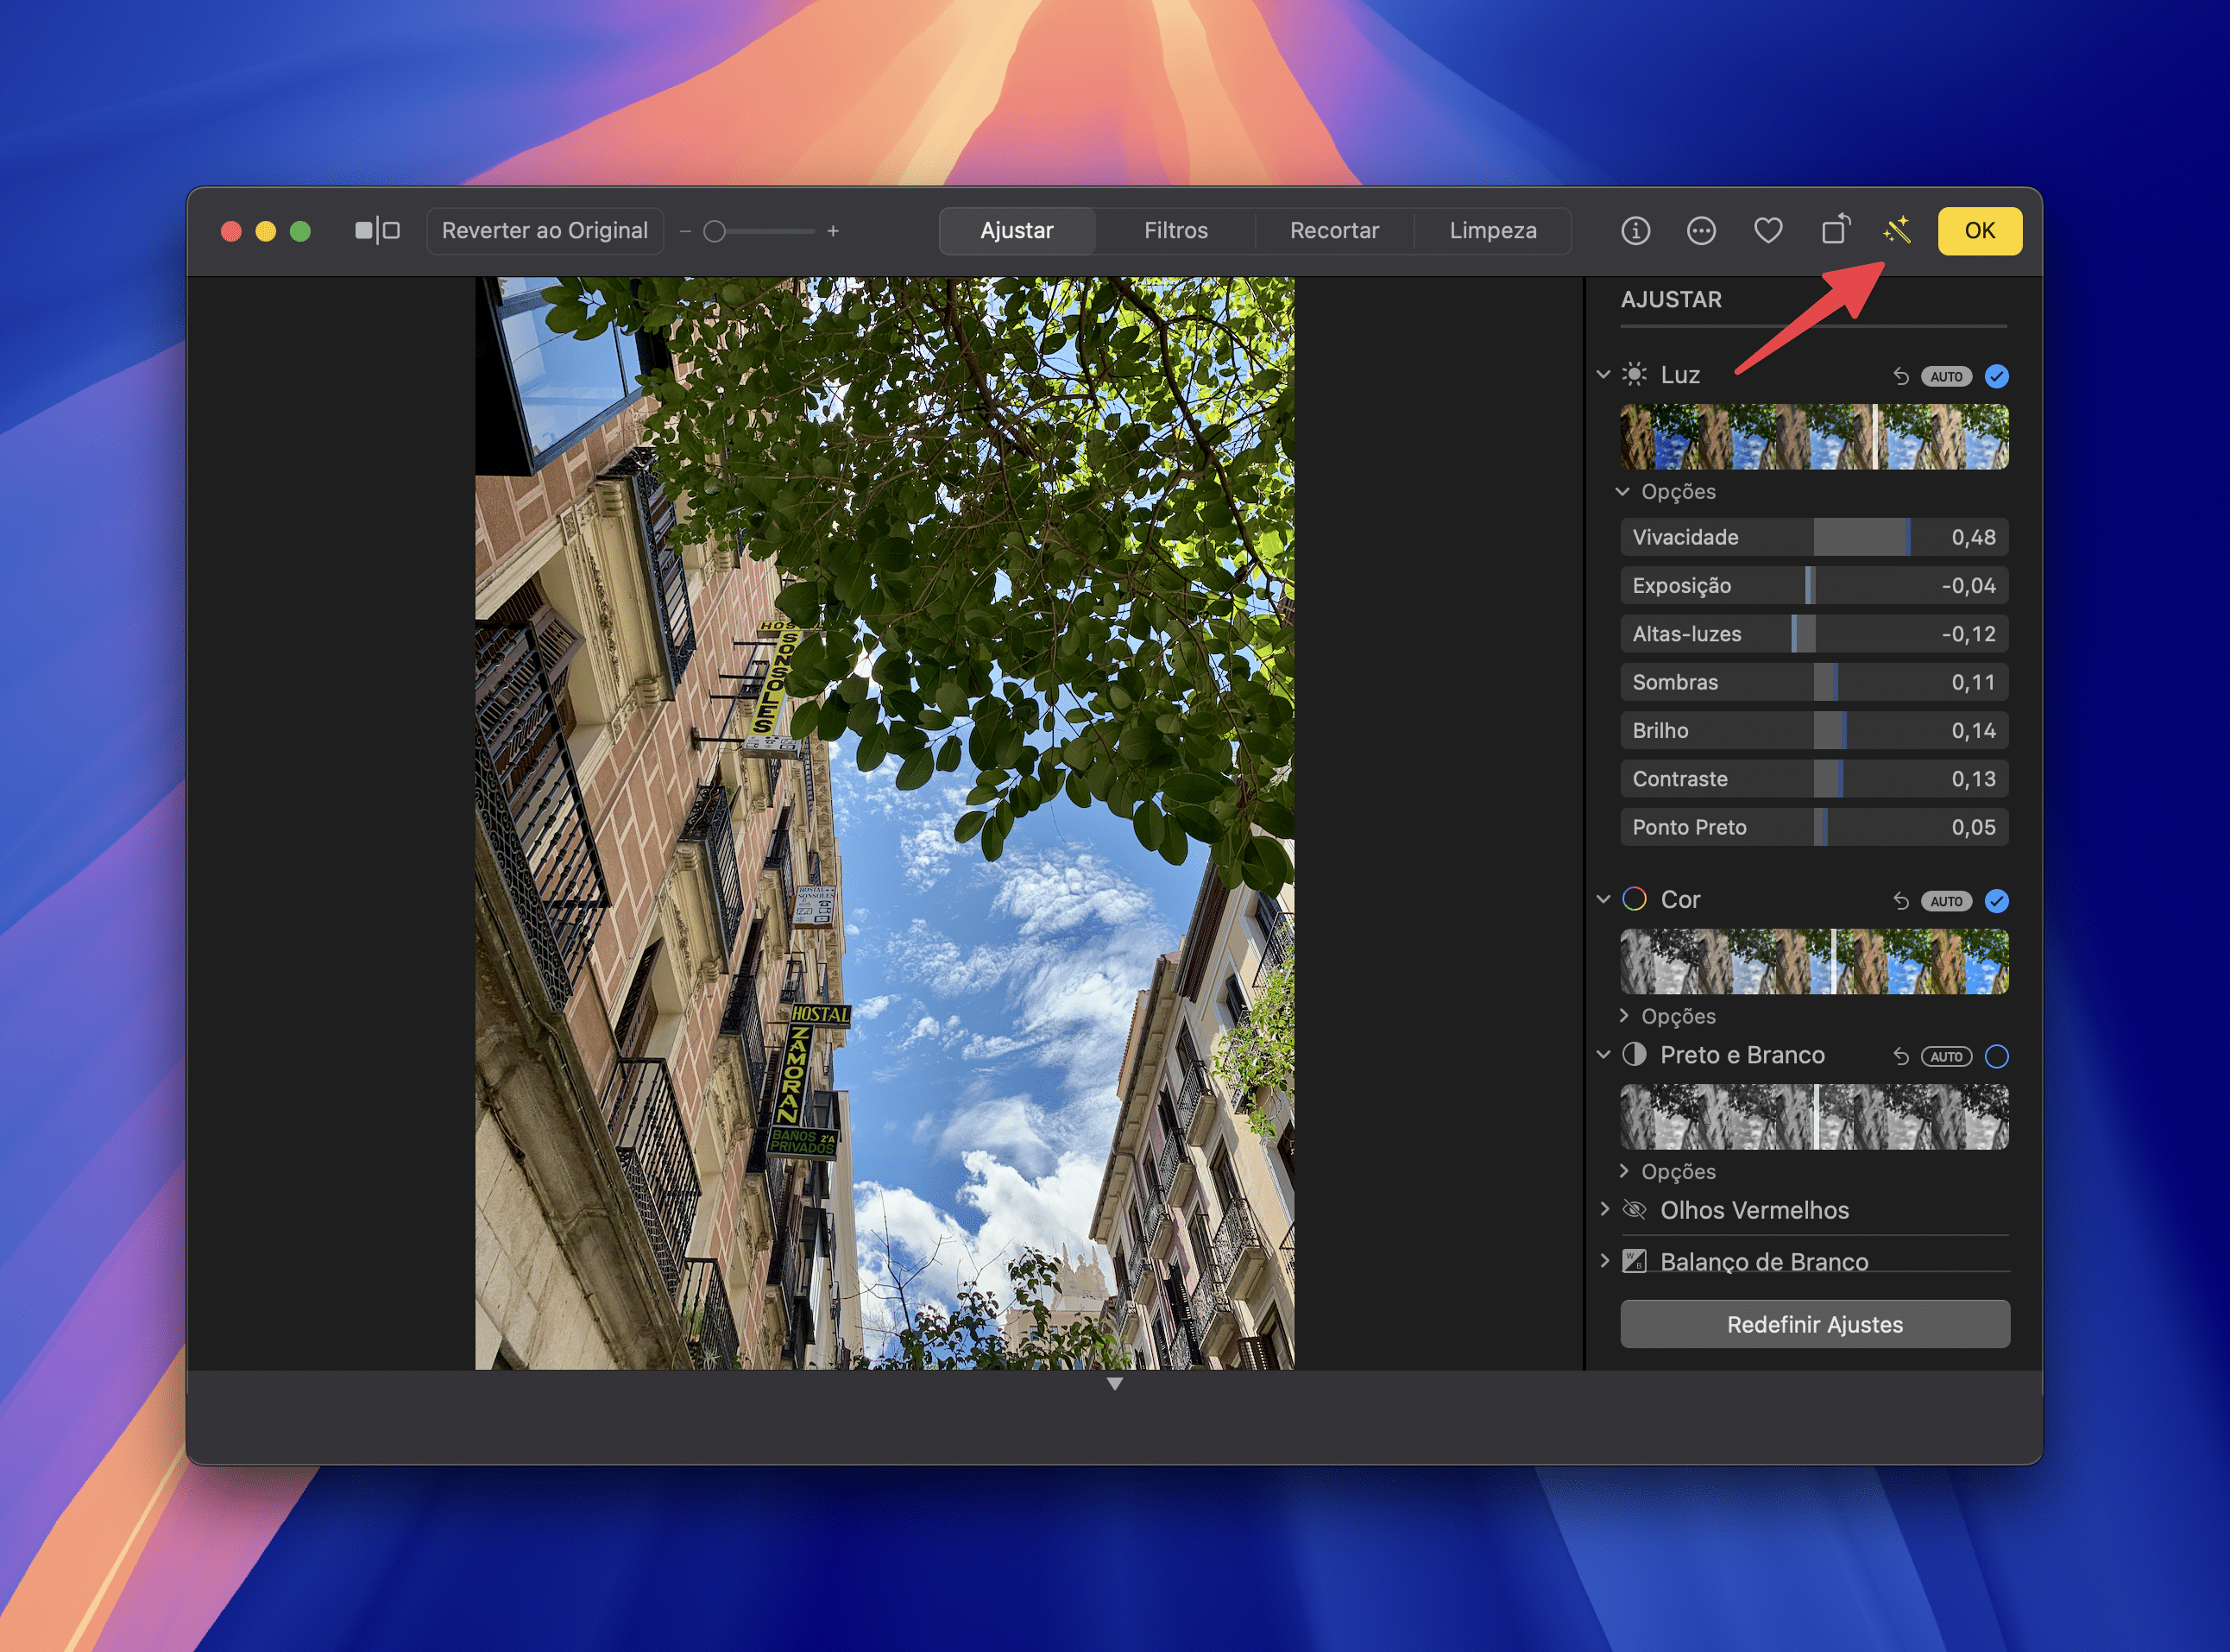The width and height of the screenshot is (2230, 1652).
Task: Click the zoom slider knob
Action: coord(714,231)
